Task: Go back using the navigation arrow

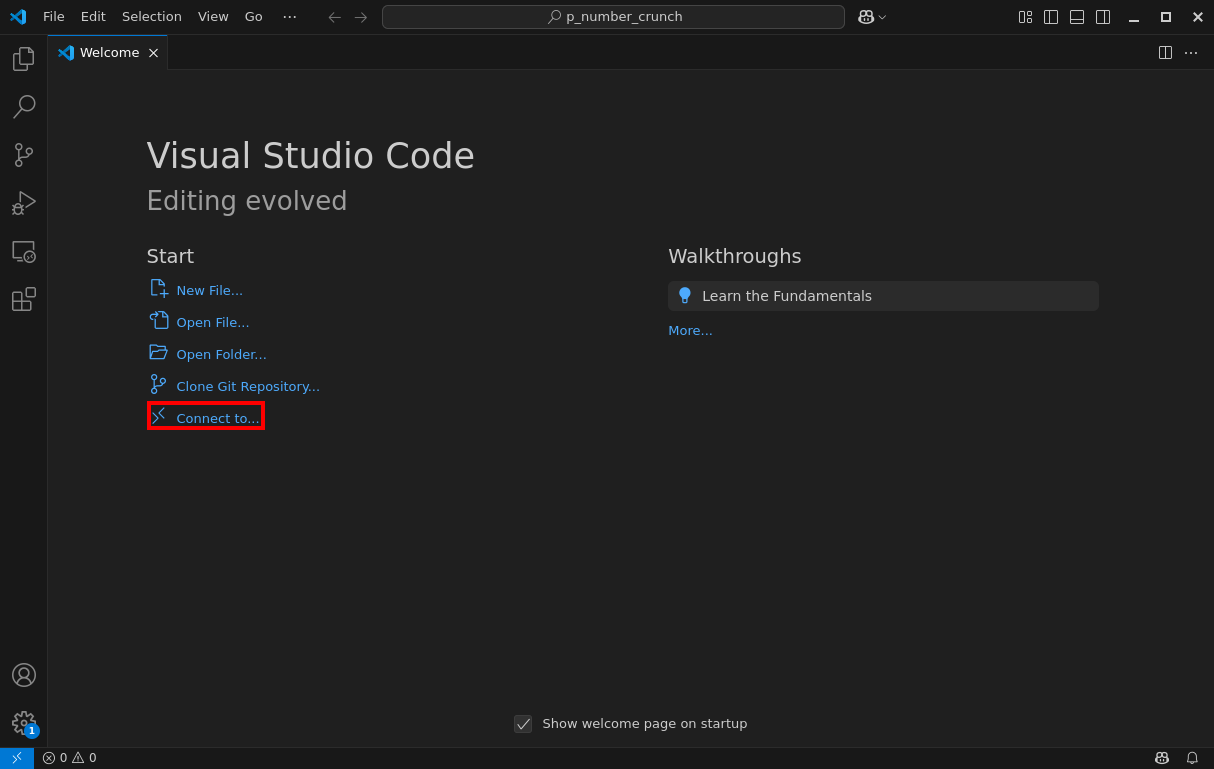Action: [x=335, y=17]
